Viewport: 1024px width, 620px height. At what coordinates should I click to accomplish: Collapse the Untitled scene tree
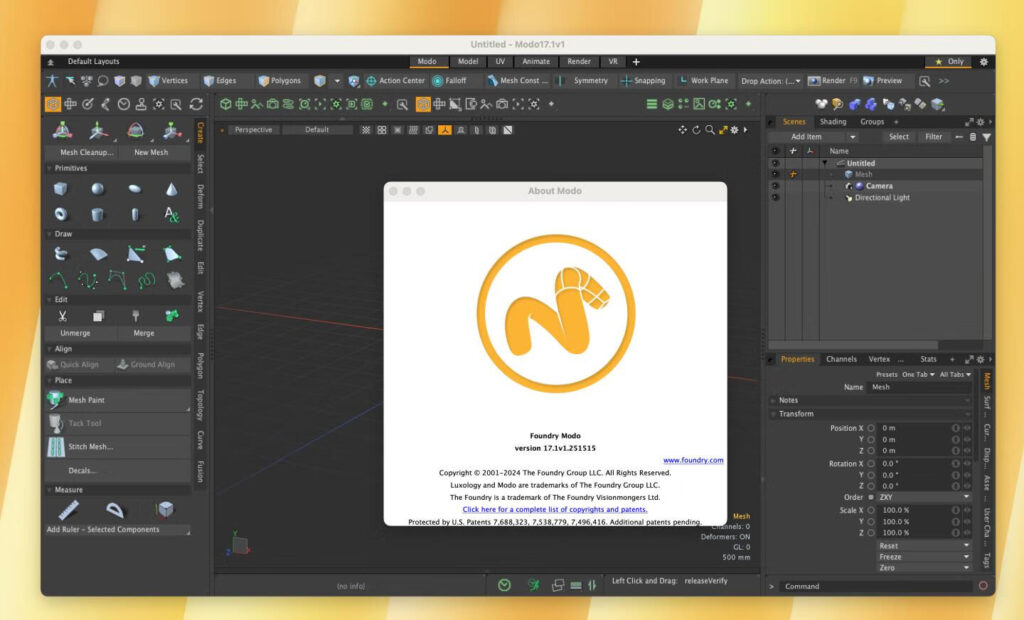coord(825,163)
